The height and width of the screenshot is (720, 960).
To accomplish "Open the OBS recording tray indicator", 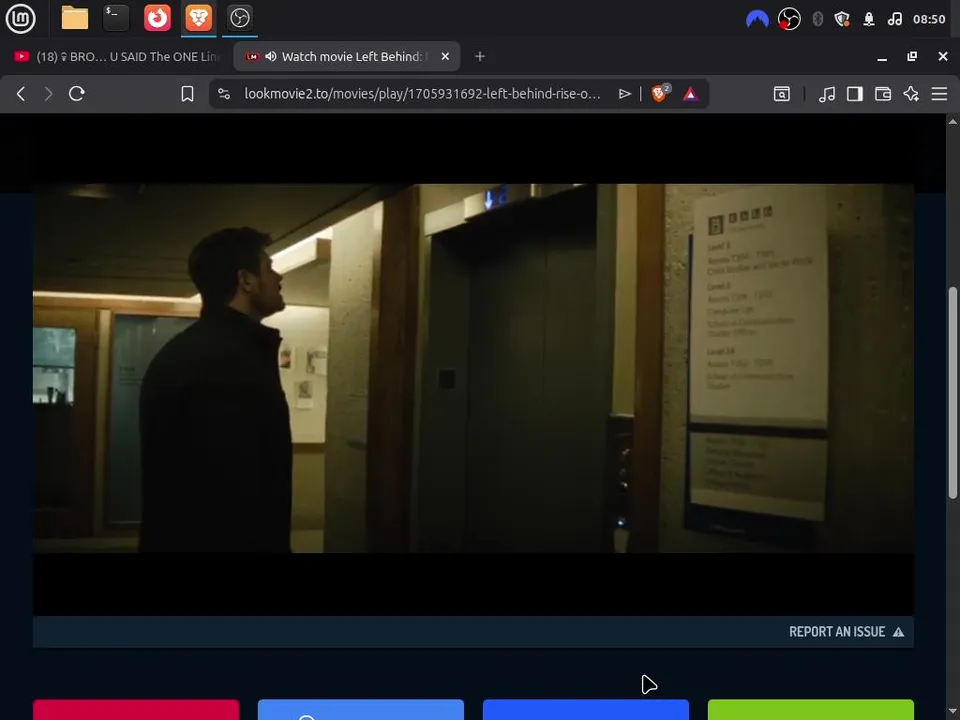I will (x=789, y=19).
